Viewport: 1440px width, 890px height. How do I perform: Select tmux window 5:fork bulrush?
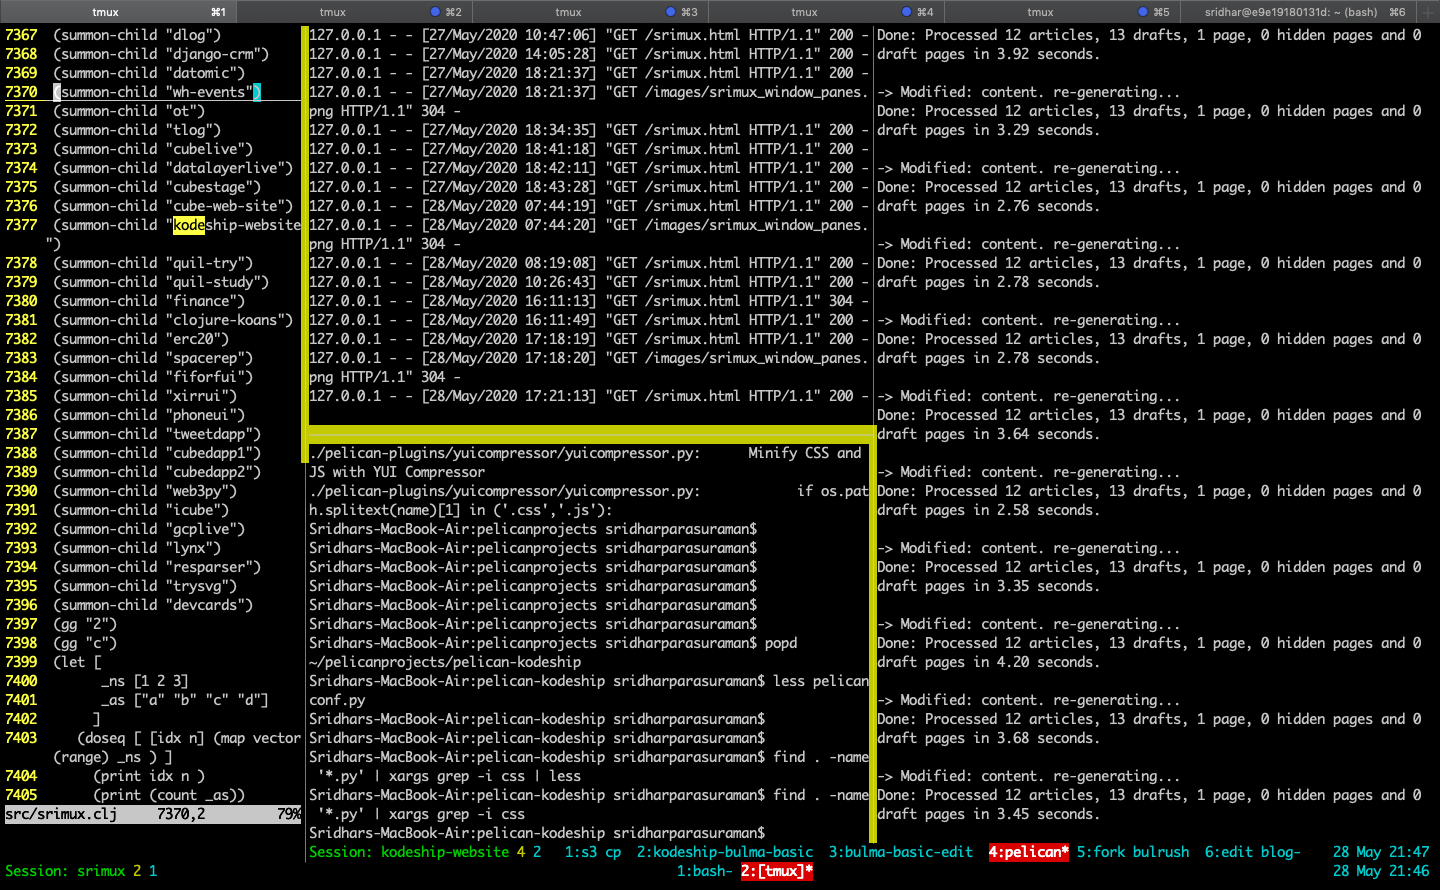coord(1133,852)
